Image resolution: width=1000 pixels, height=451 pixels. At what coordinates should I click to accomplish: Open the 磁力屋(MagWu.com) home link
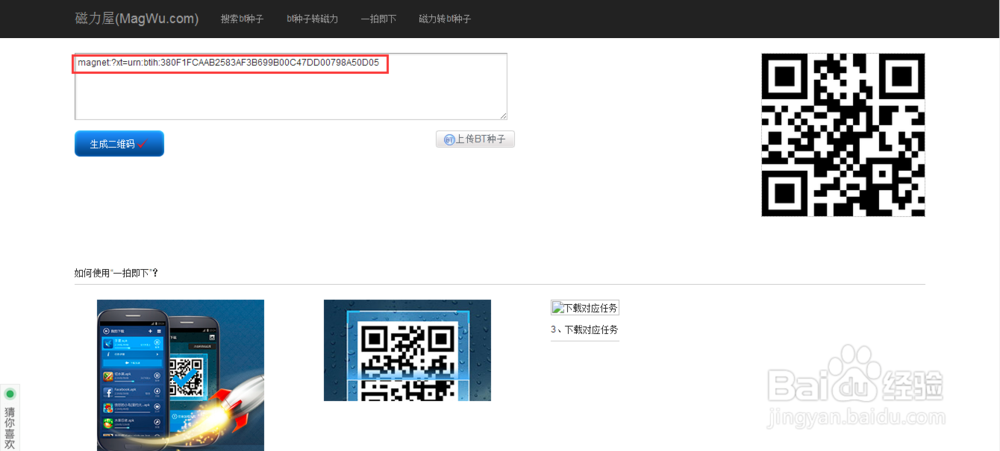136,19
